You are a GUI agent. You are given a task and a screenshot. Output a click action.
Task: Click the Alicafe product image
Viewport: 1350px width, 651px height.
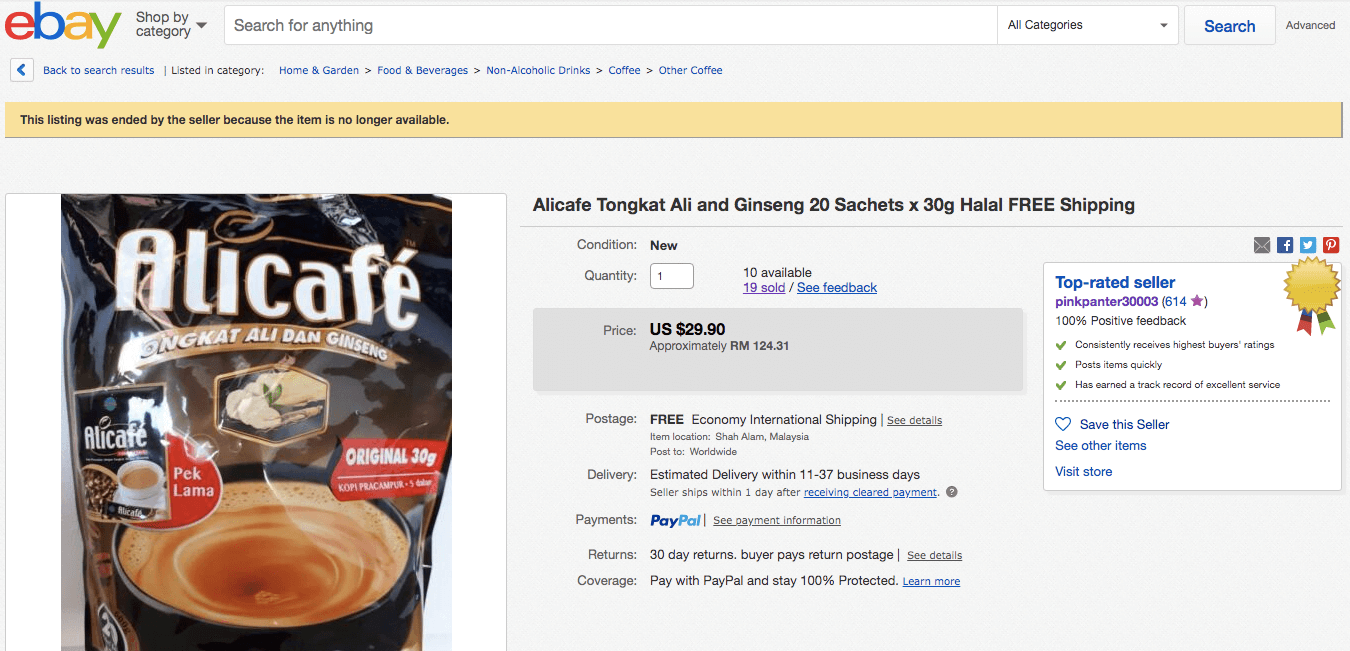(256, 420)
